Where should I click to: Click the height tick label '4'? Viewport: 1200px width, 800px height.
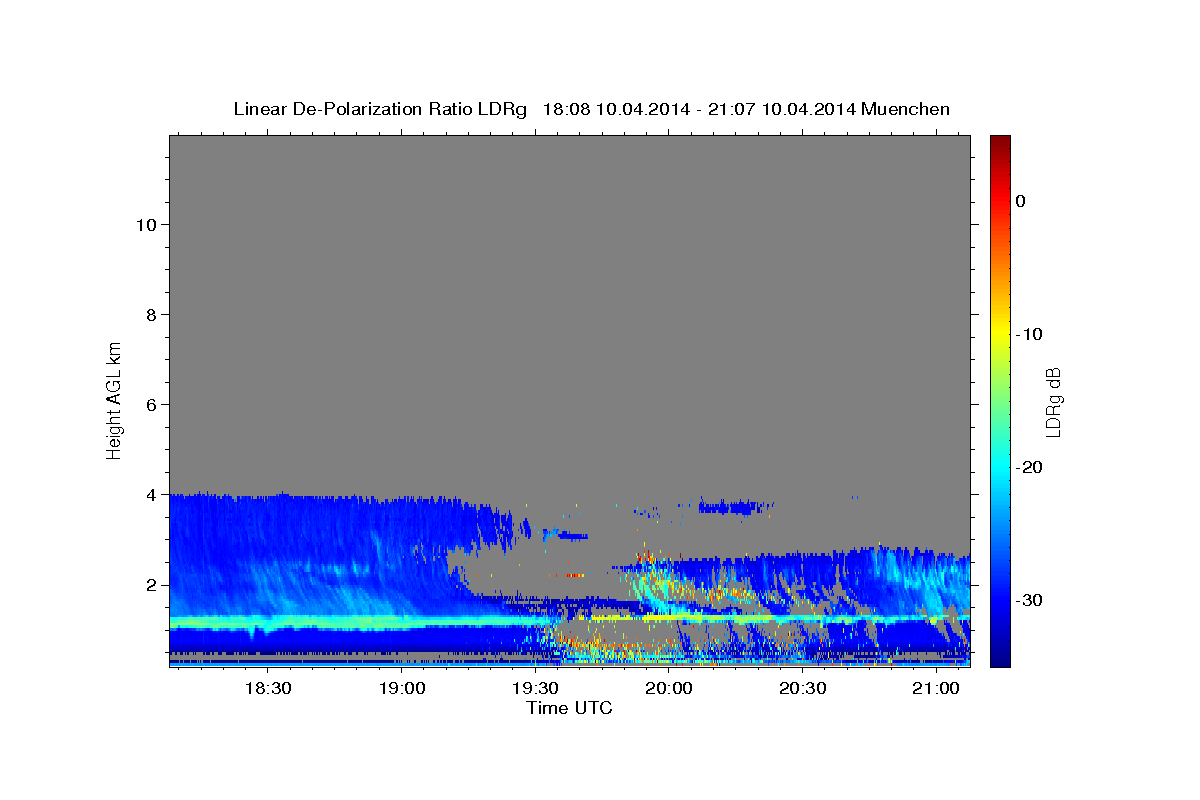pyautogui.click(x=151, y=494)
